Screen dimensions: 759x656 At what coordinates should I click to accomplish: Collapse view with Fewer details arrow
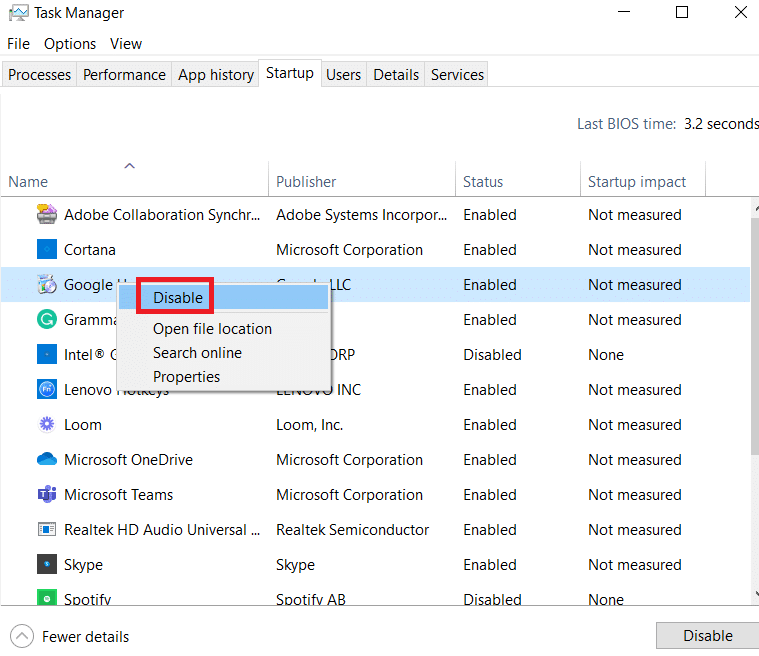22,636
